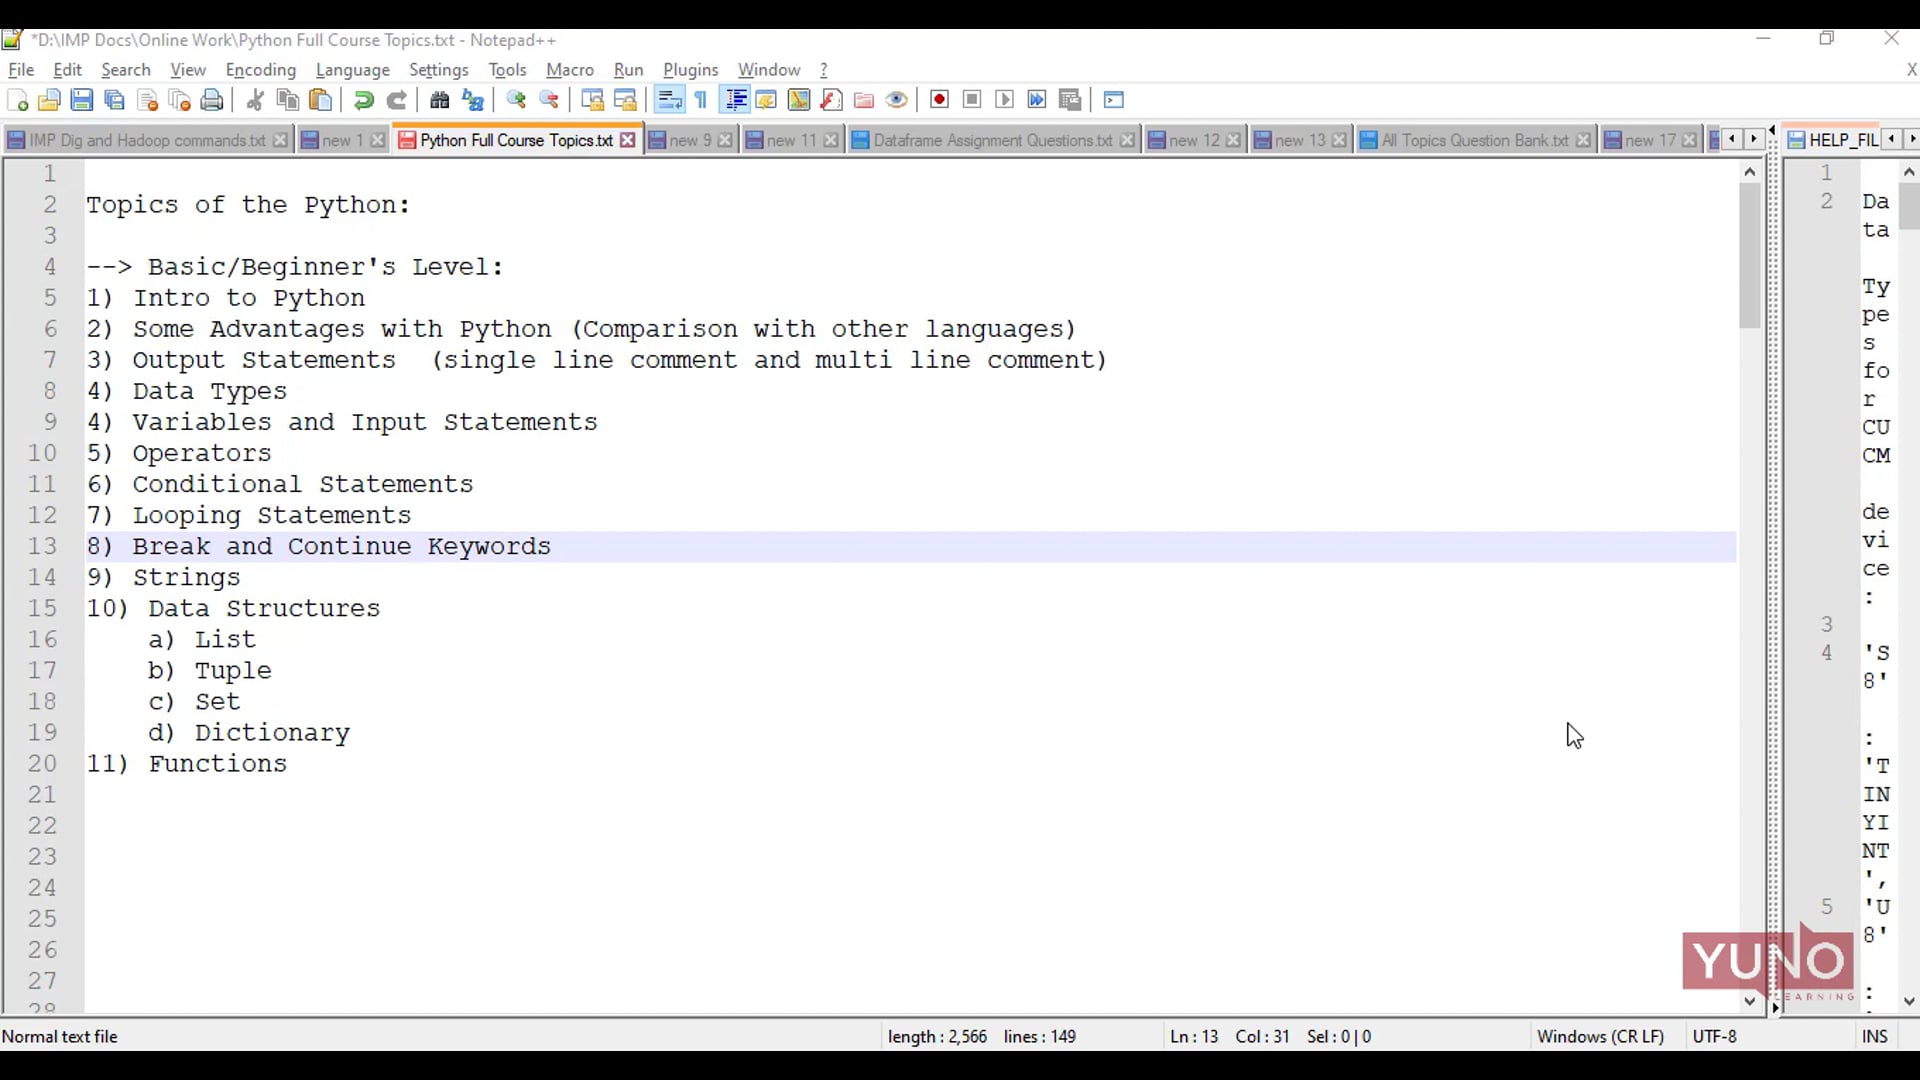
Task: Open Folder as Workspace icon
Action: click(x=864, y=100)
